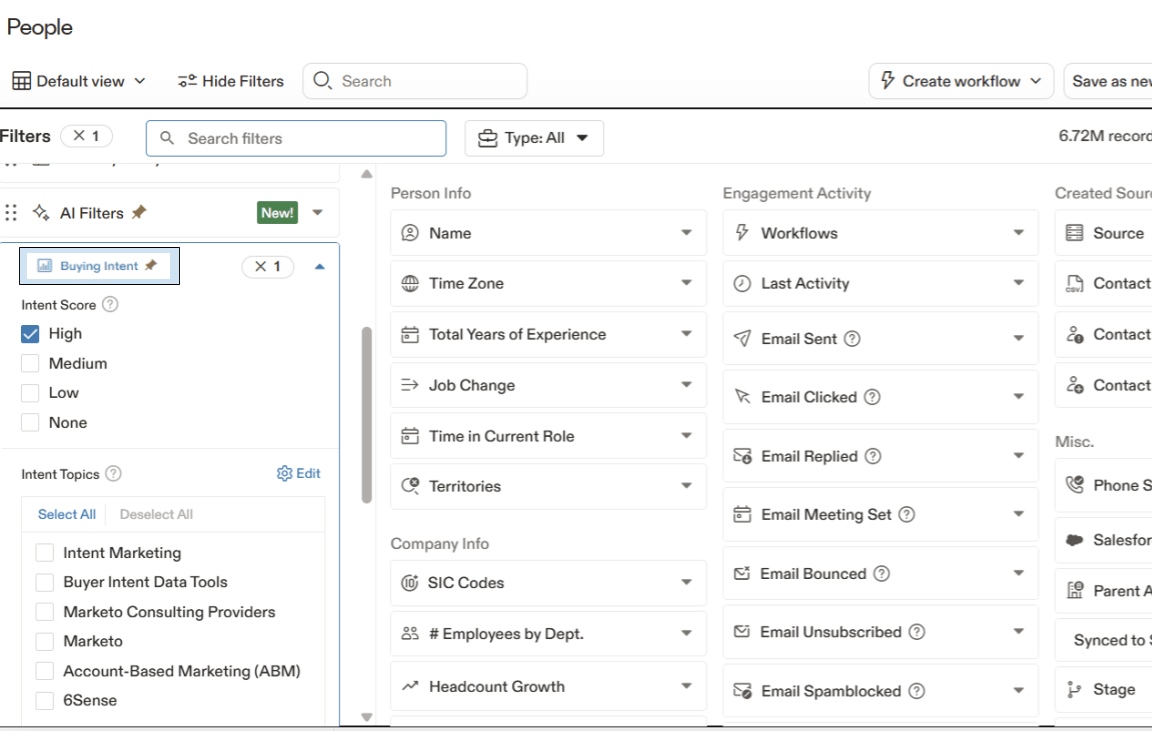
Task: Click the Buying Intent filter tag
Action: click(x=98, y=266)
